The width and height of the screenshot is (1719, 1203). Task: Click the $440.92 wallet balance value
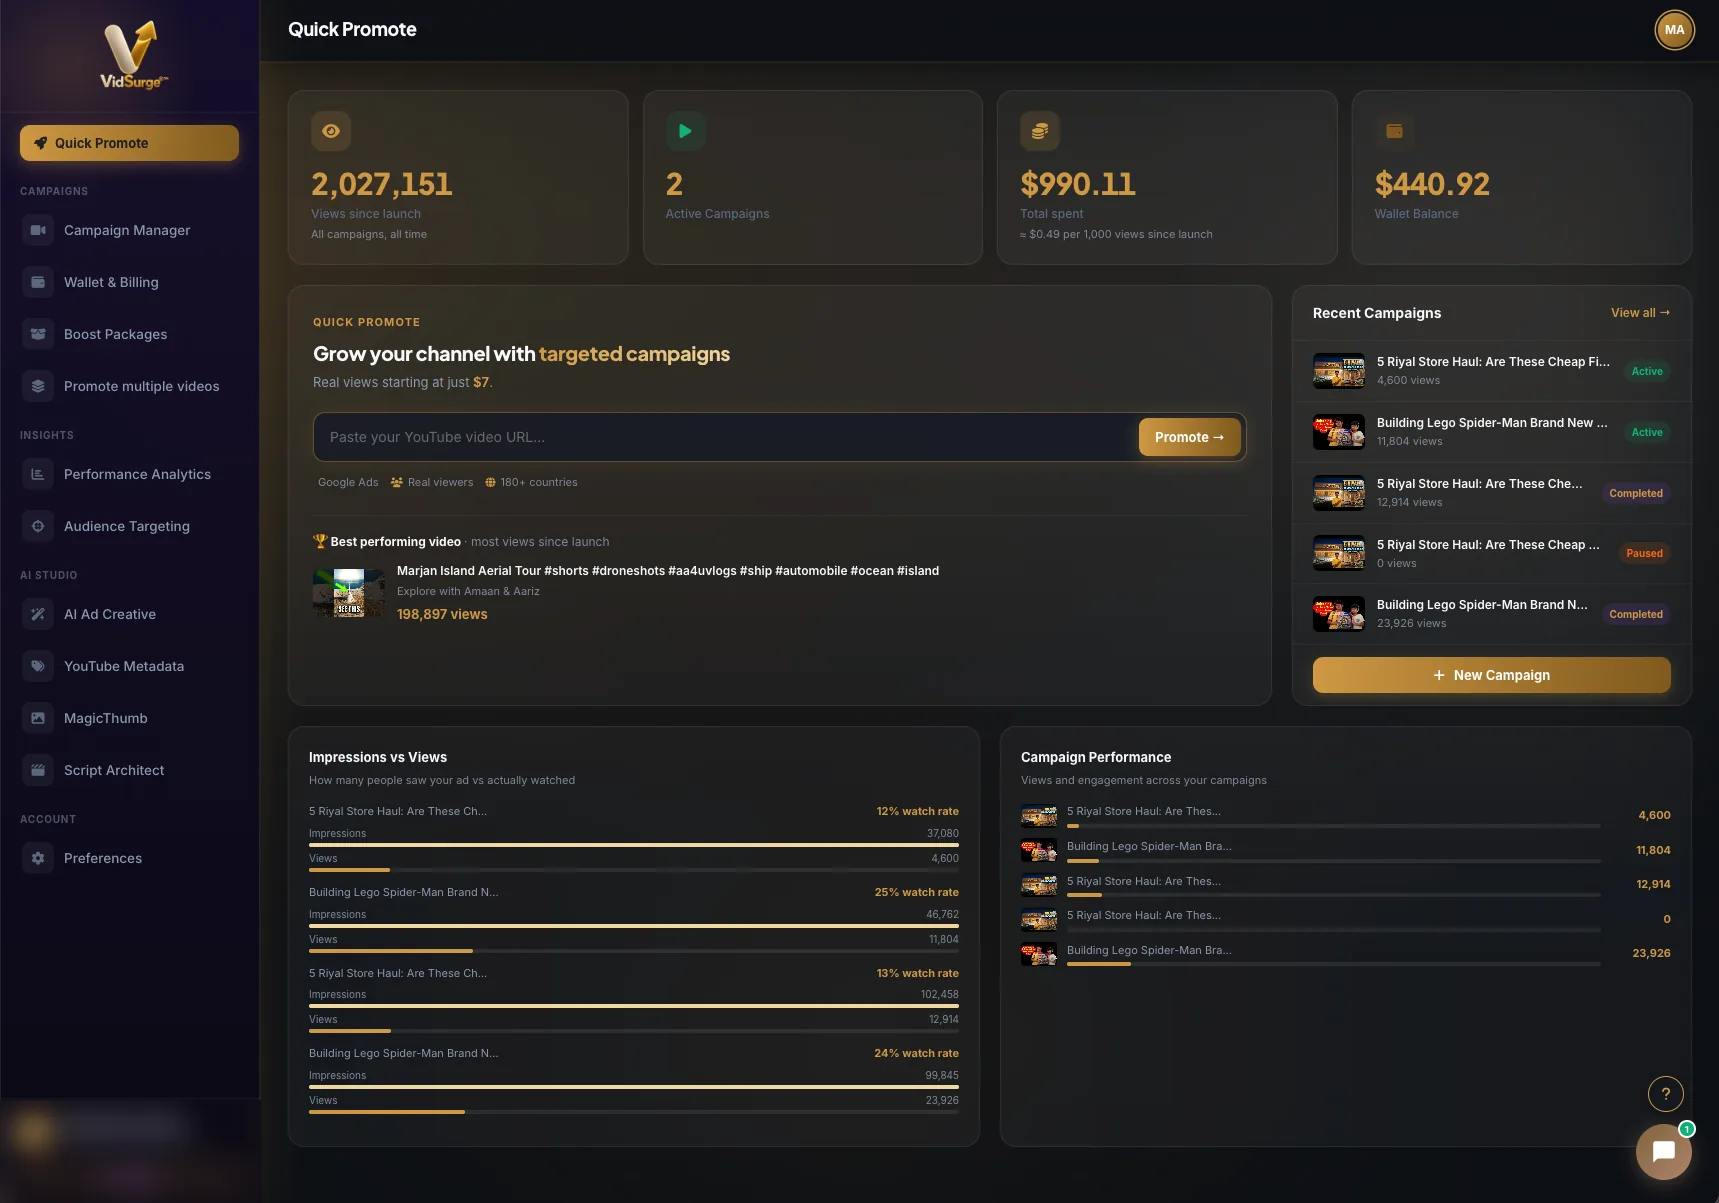click(1432, 184)
